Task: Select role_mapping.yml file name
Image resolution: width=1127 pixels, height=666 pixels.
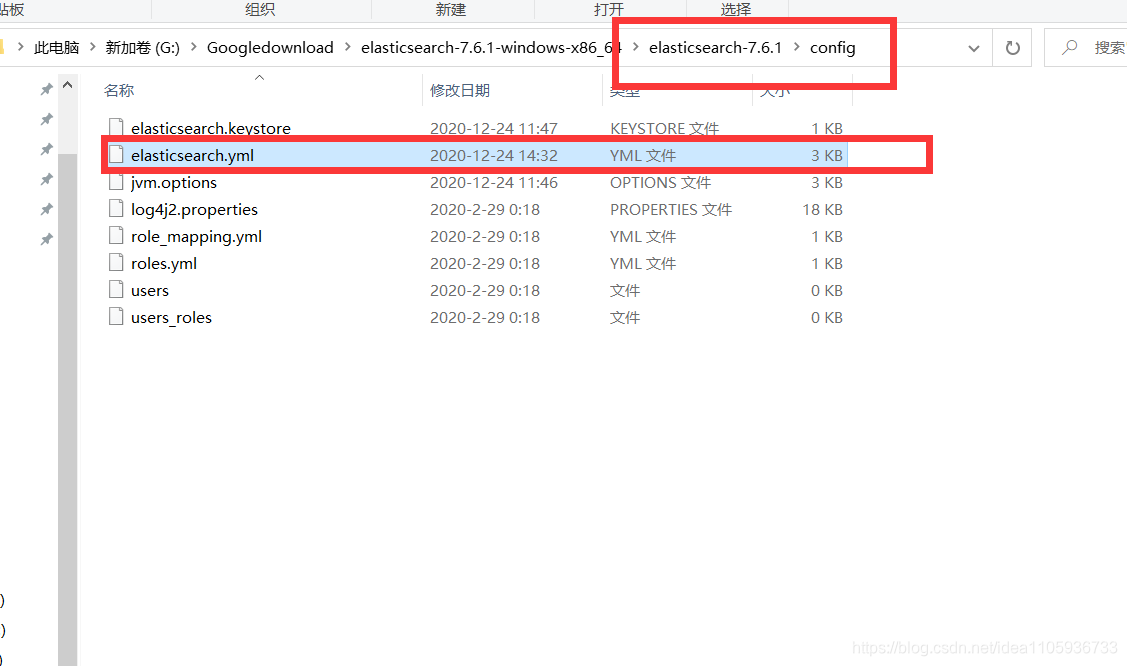Action: click(196, 236)
